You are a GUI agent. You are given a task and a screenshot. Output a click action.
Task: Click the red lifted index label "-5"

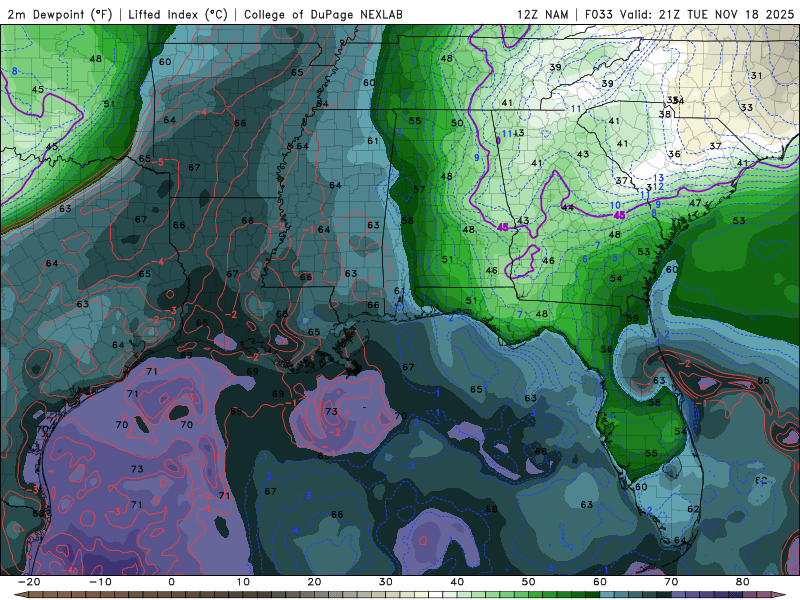pyautogui.click(x=158, y=162)
